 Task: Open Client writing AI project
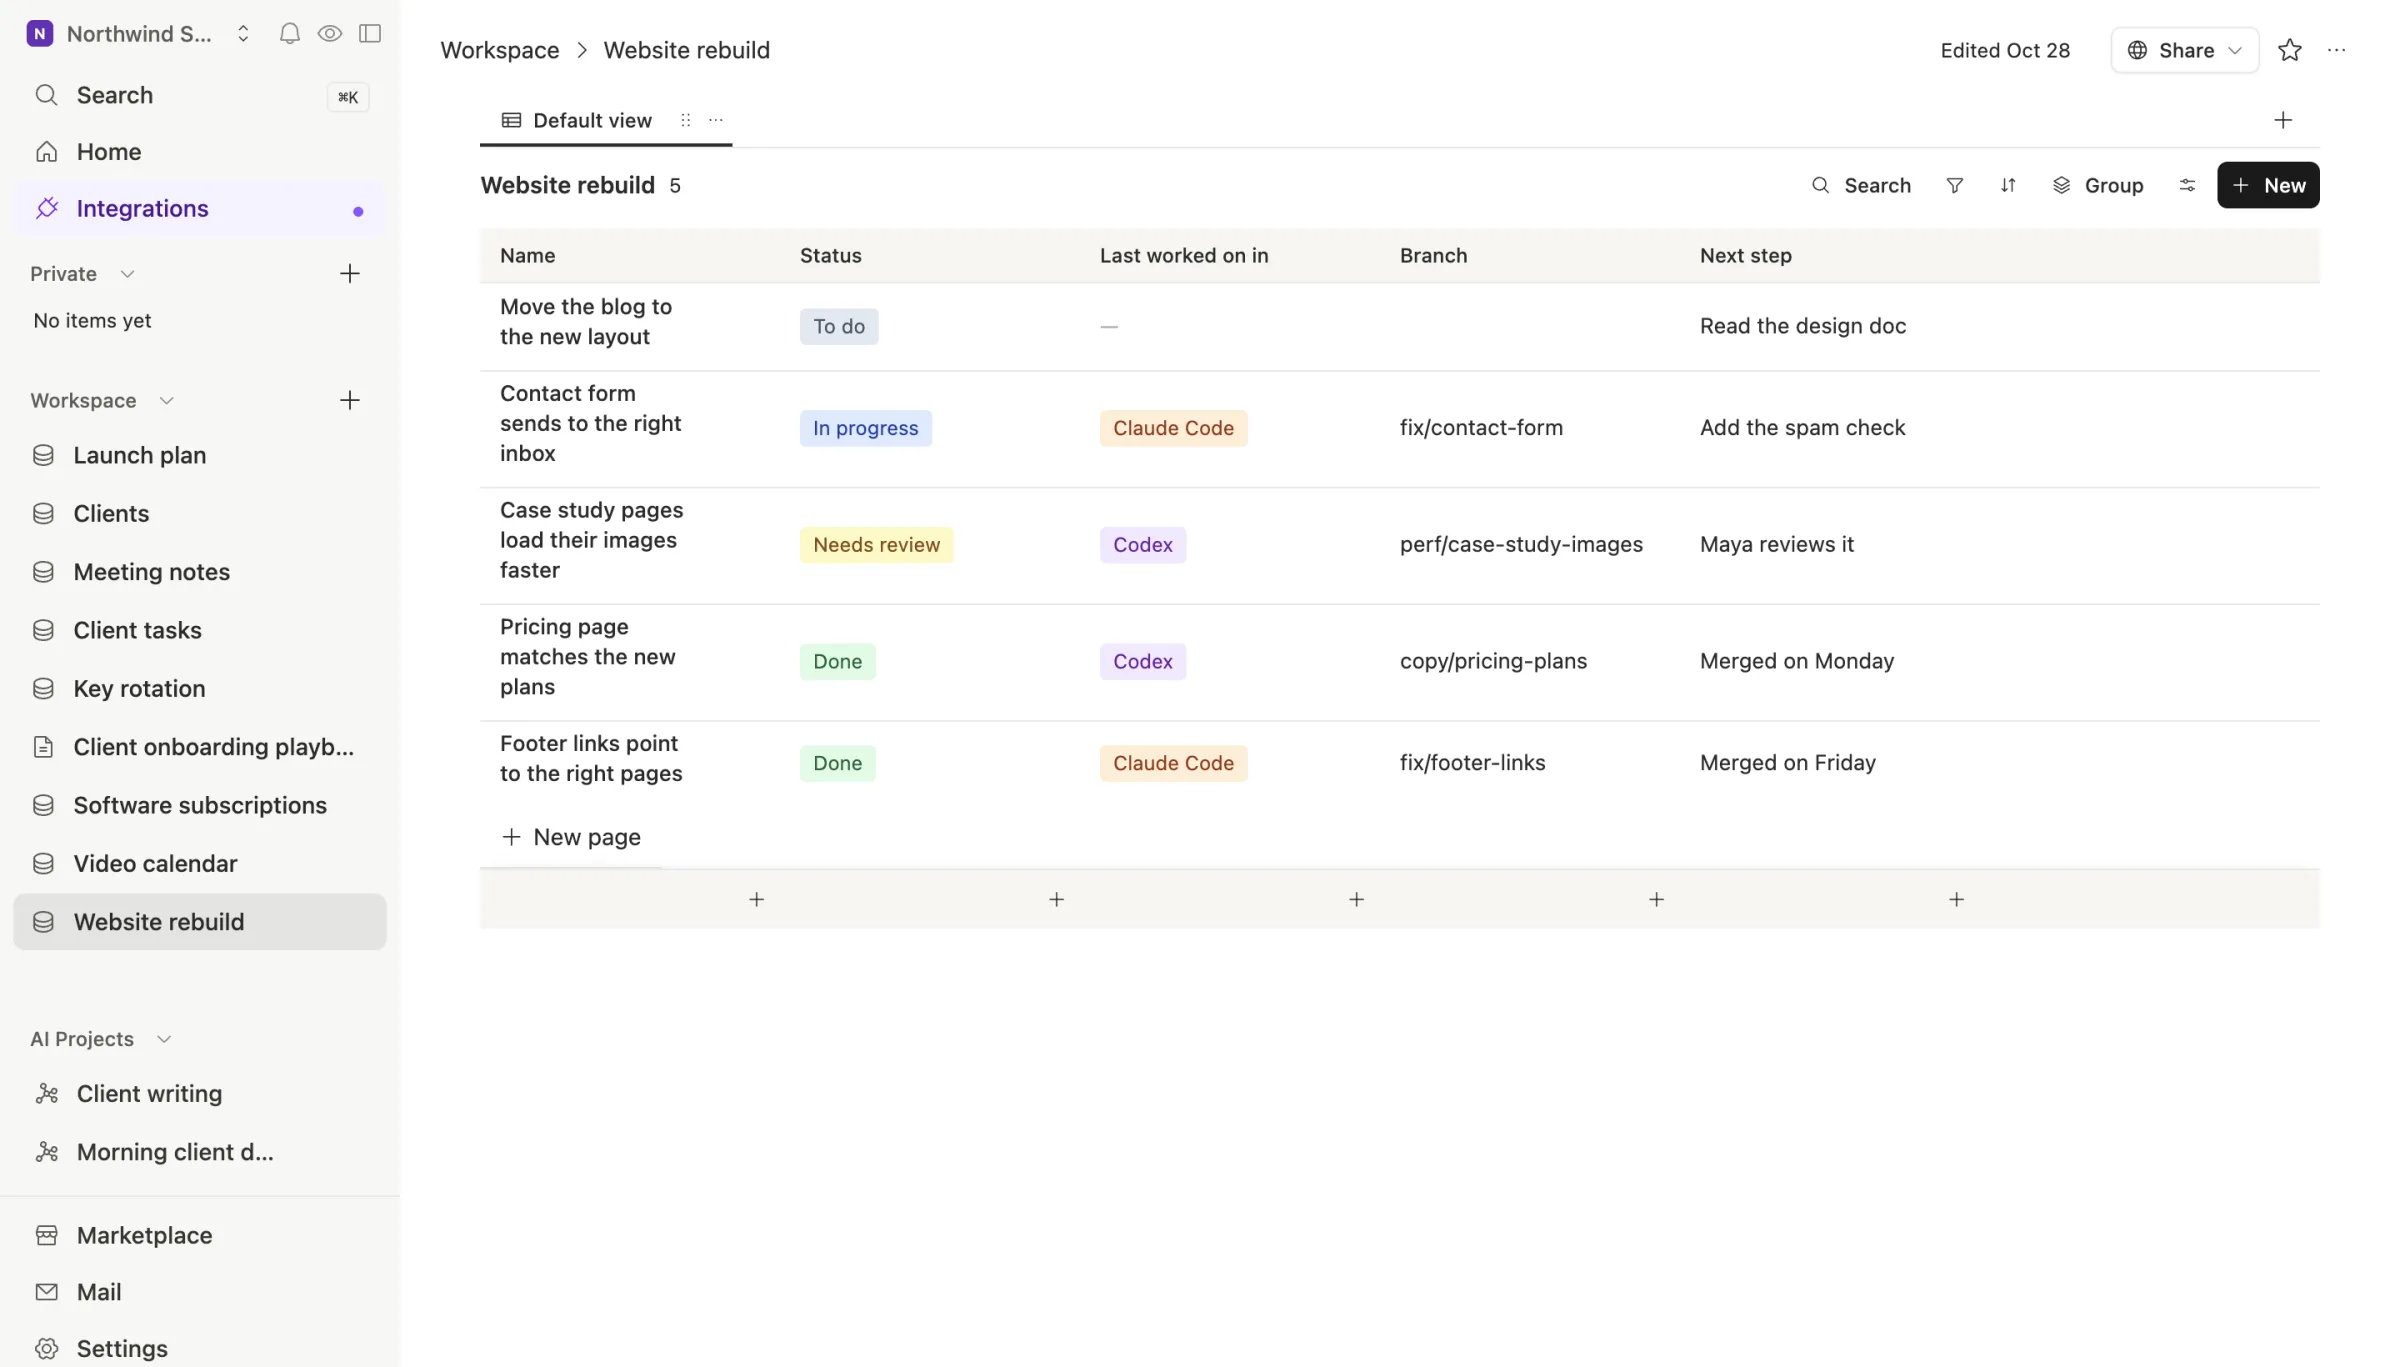coord(200,1094)
